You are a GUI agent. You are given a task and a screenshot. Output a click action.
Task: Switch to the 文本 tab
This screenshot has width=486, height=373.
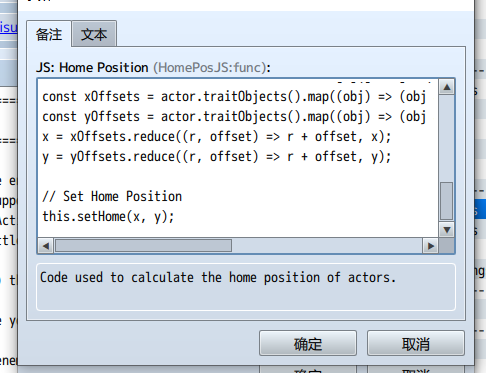(x=94, y=34)
